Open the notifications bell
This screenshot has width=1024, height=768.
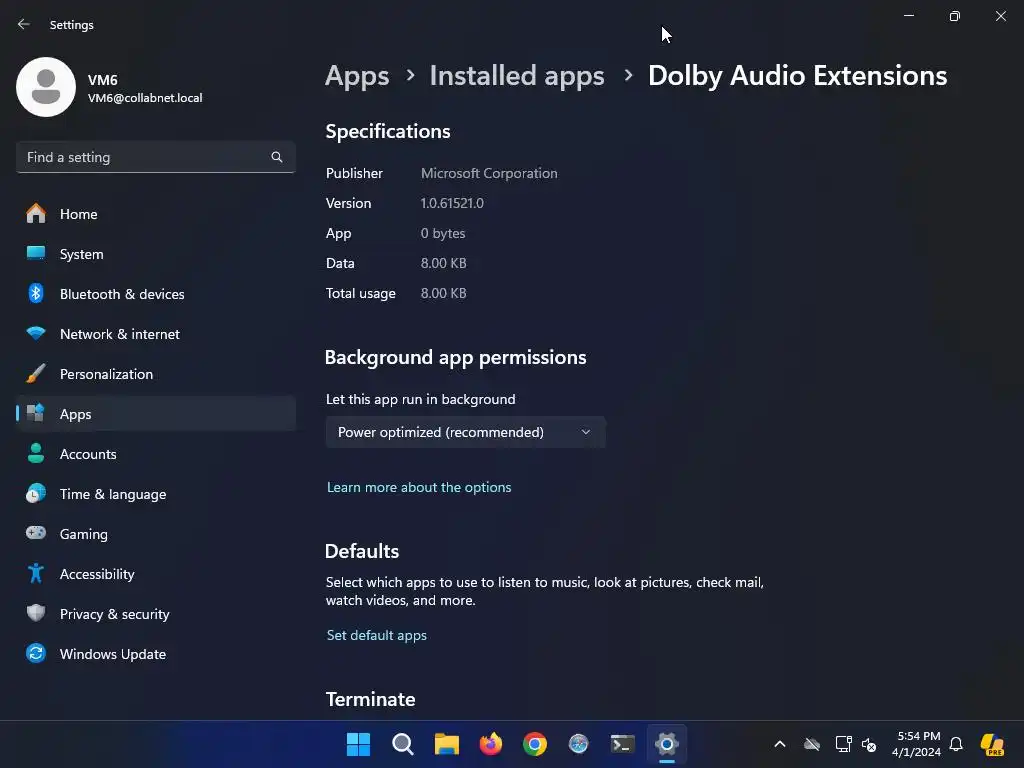pos(956,744)
